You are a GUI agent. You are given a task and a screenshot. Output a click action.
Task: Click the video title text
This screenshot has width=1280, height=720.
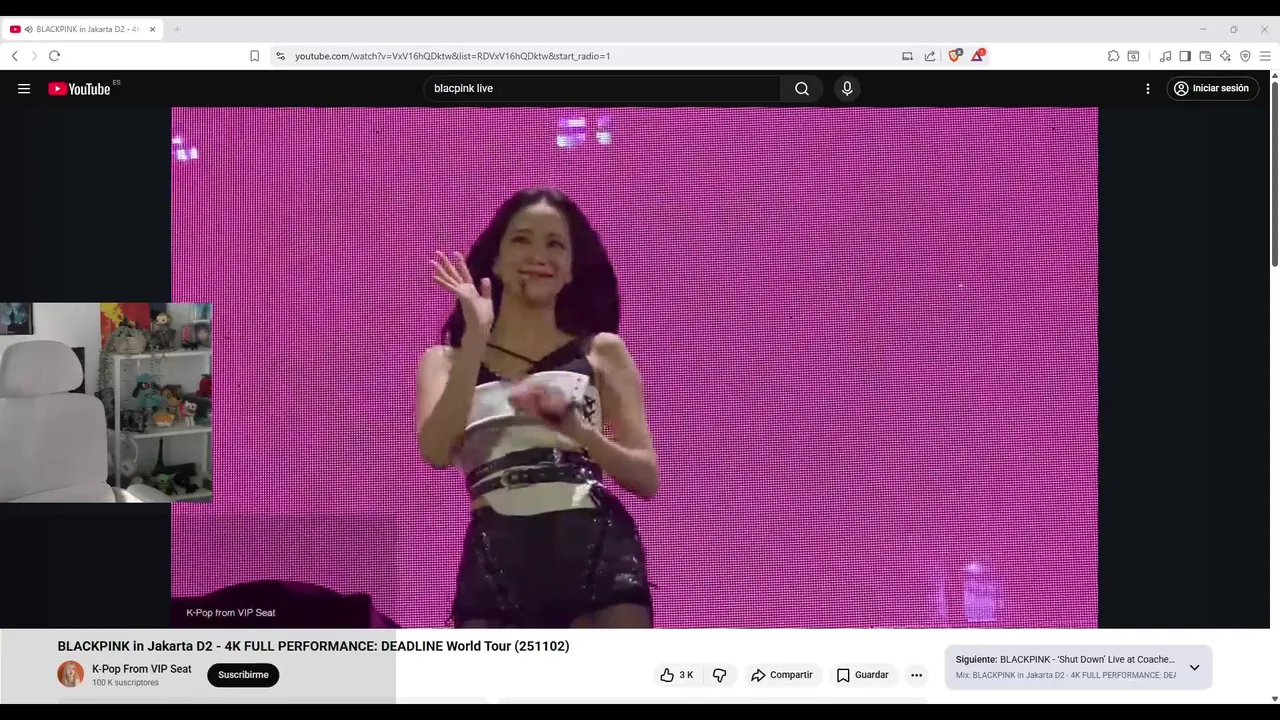tap(313, 646)
